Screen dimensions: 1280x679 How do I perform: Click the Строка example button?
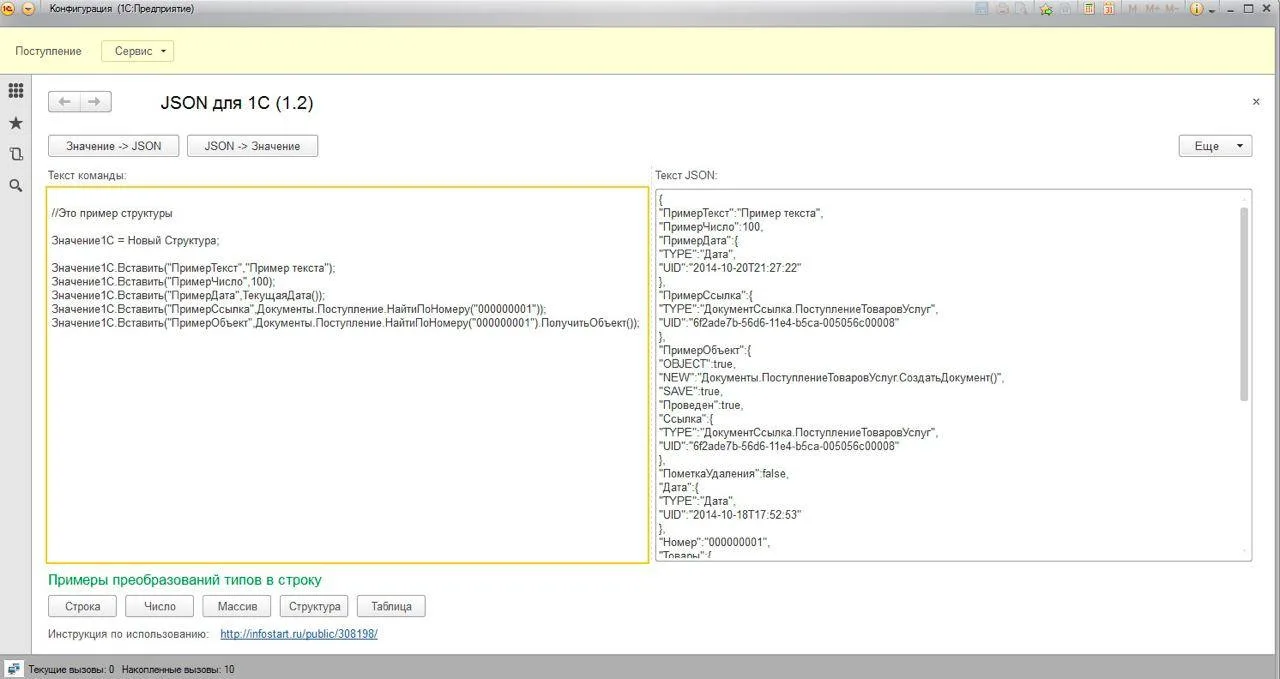82,606
